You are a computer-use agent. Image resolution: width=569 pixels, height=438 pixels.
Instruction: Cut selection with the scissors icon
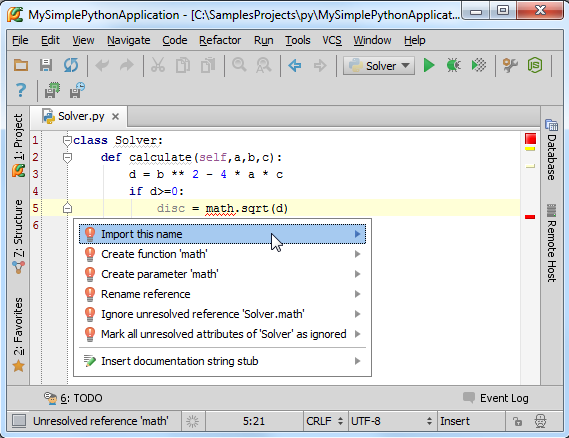158,66
